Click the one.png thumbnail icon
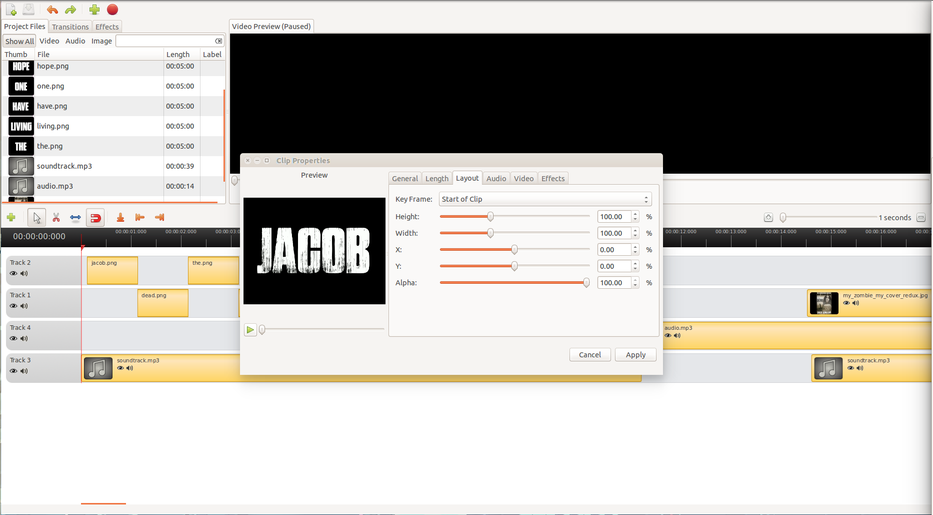The width and height of the screenshot is (933, 515). pyautogui.click(x=21, y=86)
